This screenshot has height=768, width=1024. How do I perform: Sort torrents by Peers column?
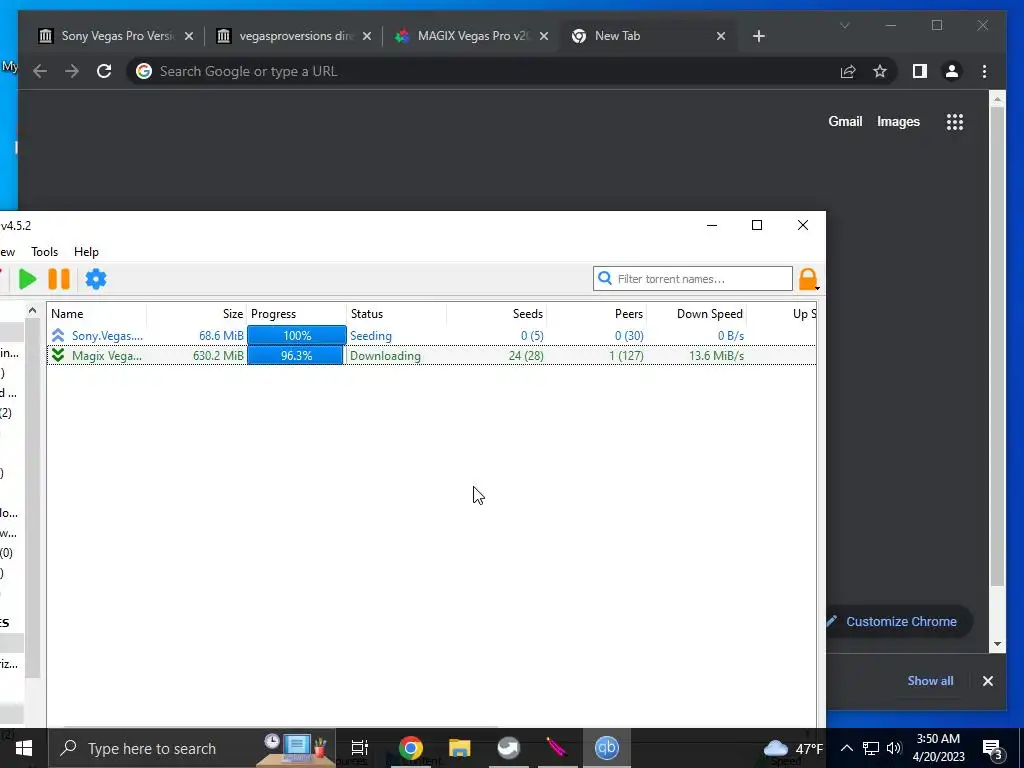(x=597, y=314)
